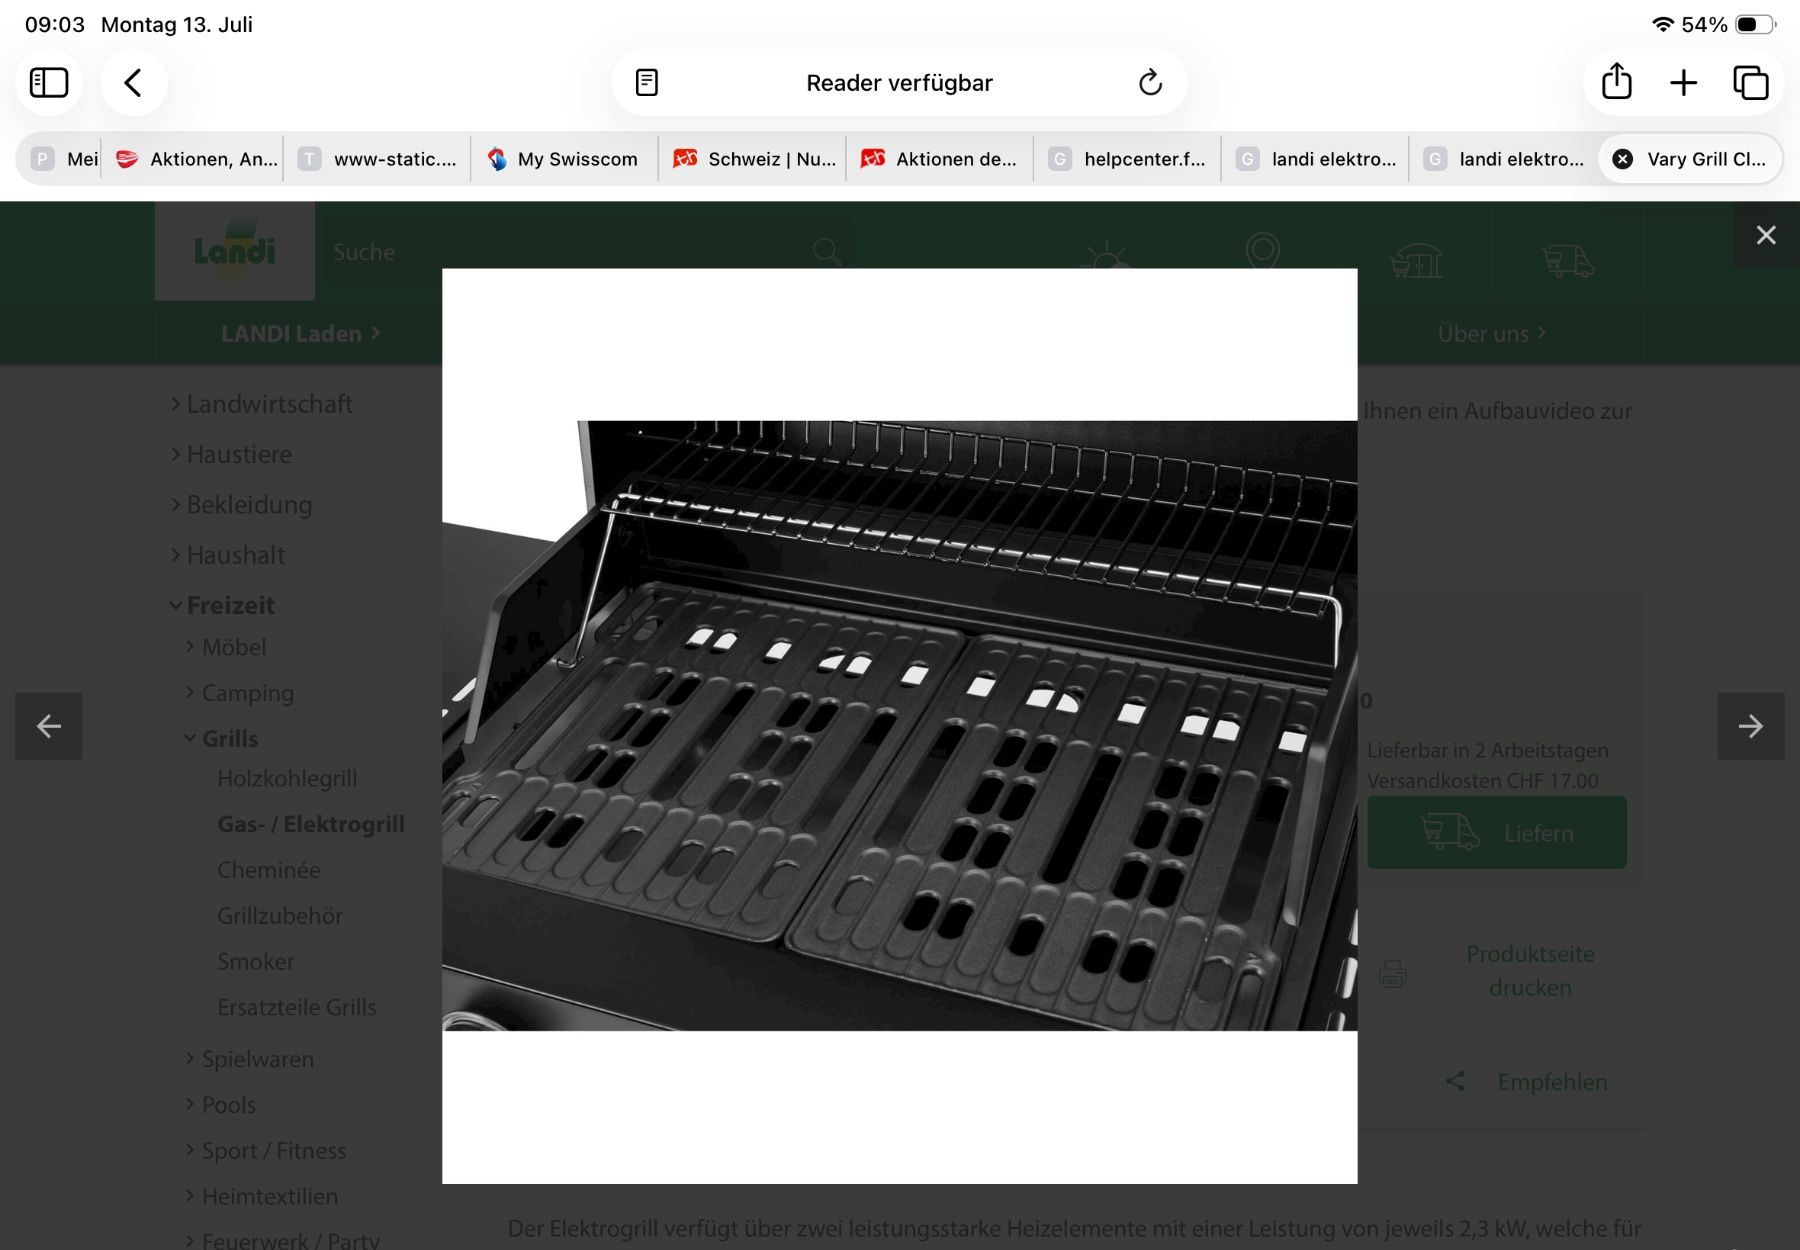The image size is (1800, 1250).
Task: Collapse the Grills subcategory
Action: 222,738
